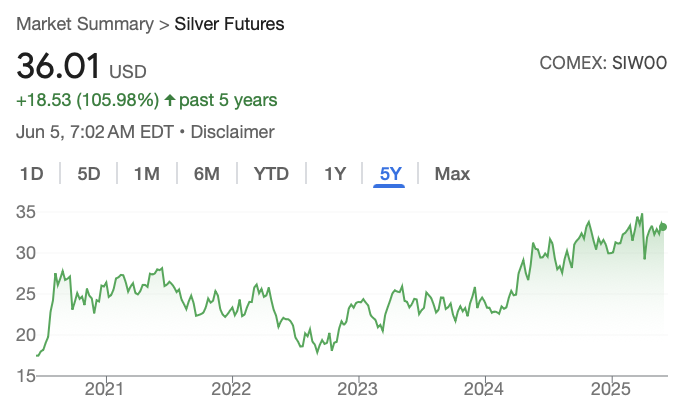Click the chart's end-point dot marker
This screenshot has width=682, height=404.
tap(663, 227)
